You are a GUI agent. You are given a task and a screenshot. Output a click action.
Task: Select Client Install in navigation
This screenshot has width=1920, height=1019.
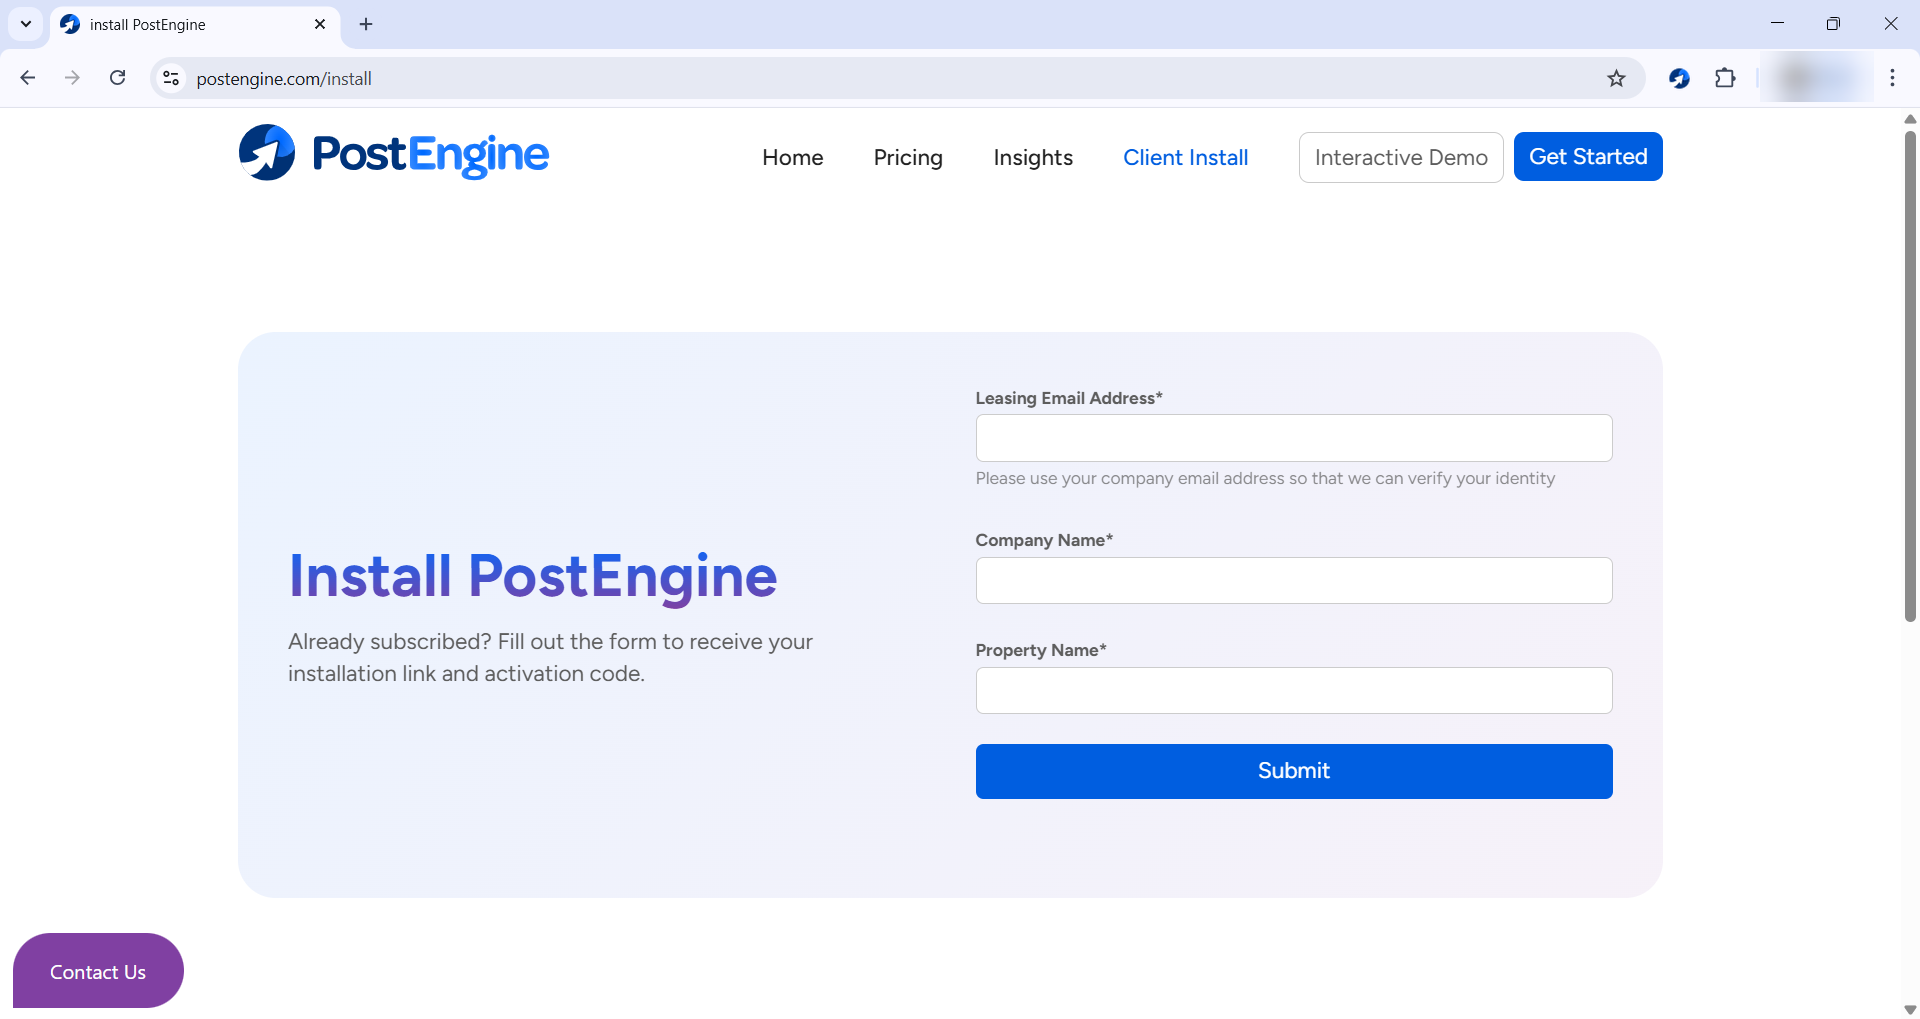(1186, 157)
